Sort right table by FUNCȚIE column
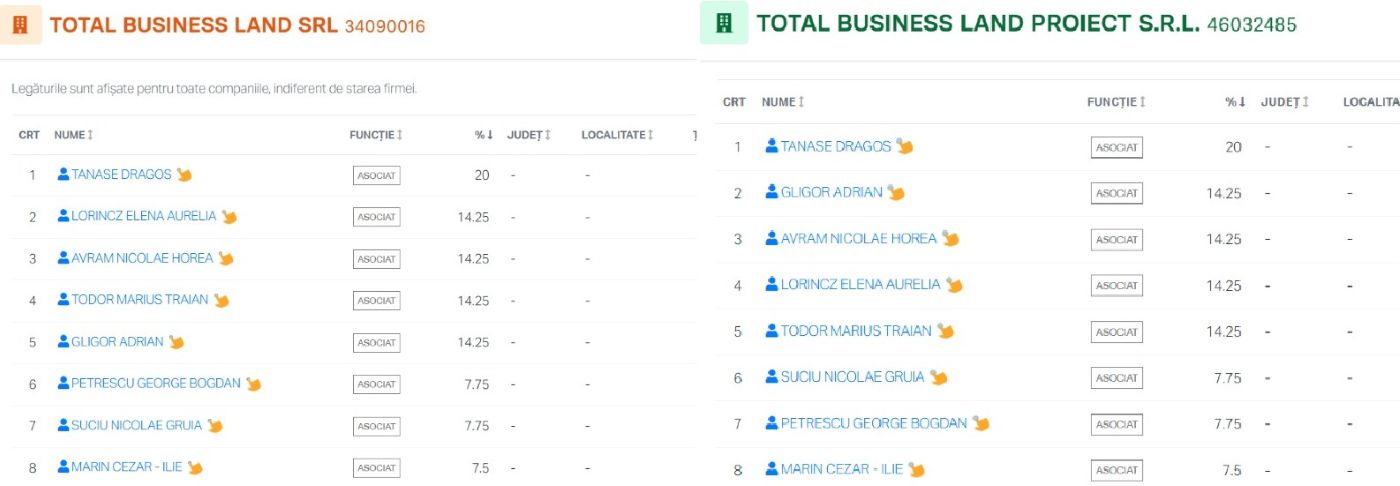Screen dimensions: 1400x486 [1116, 102]
